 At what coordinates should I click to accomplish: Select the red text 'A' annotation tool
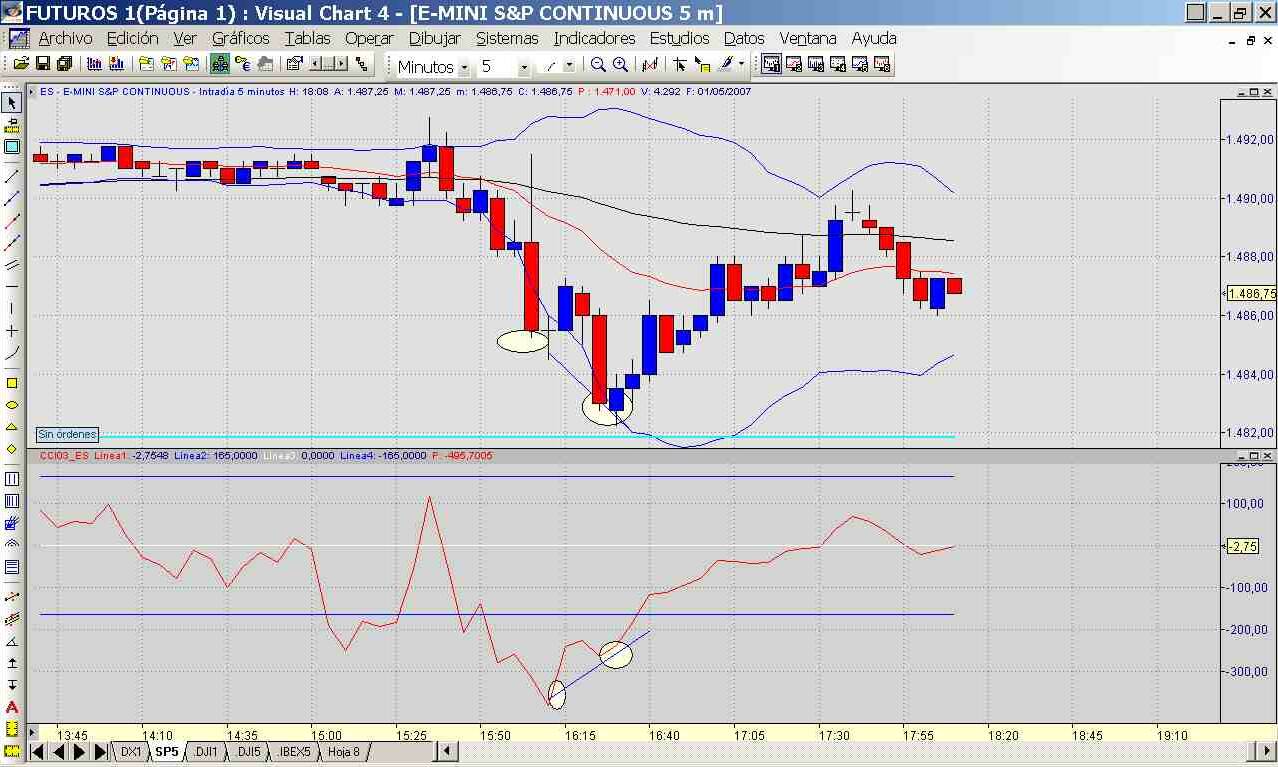(x=12, y=707)
